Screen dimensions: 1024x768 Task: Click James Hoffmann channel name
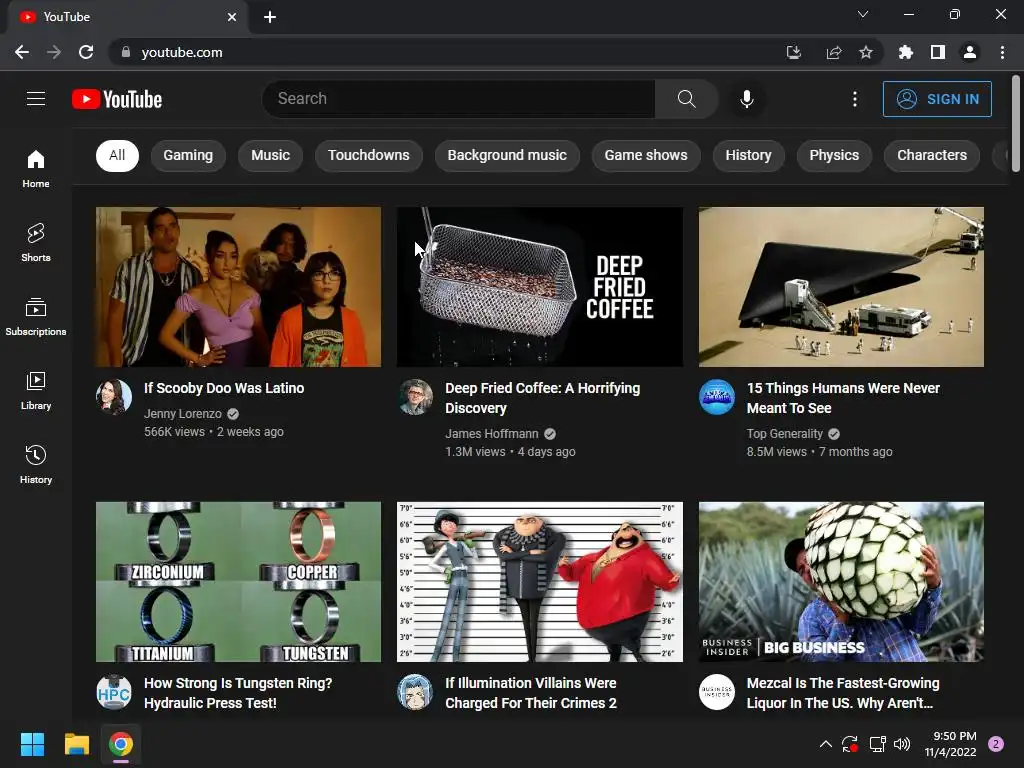click(492, 434)
